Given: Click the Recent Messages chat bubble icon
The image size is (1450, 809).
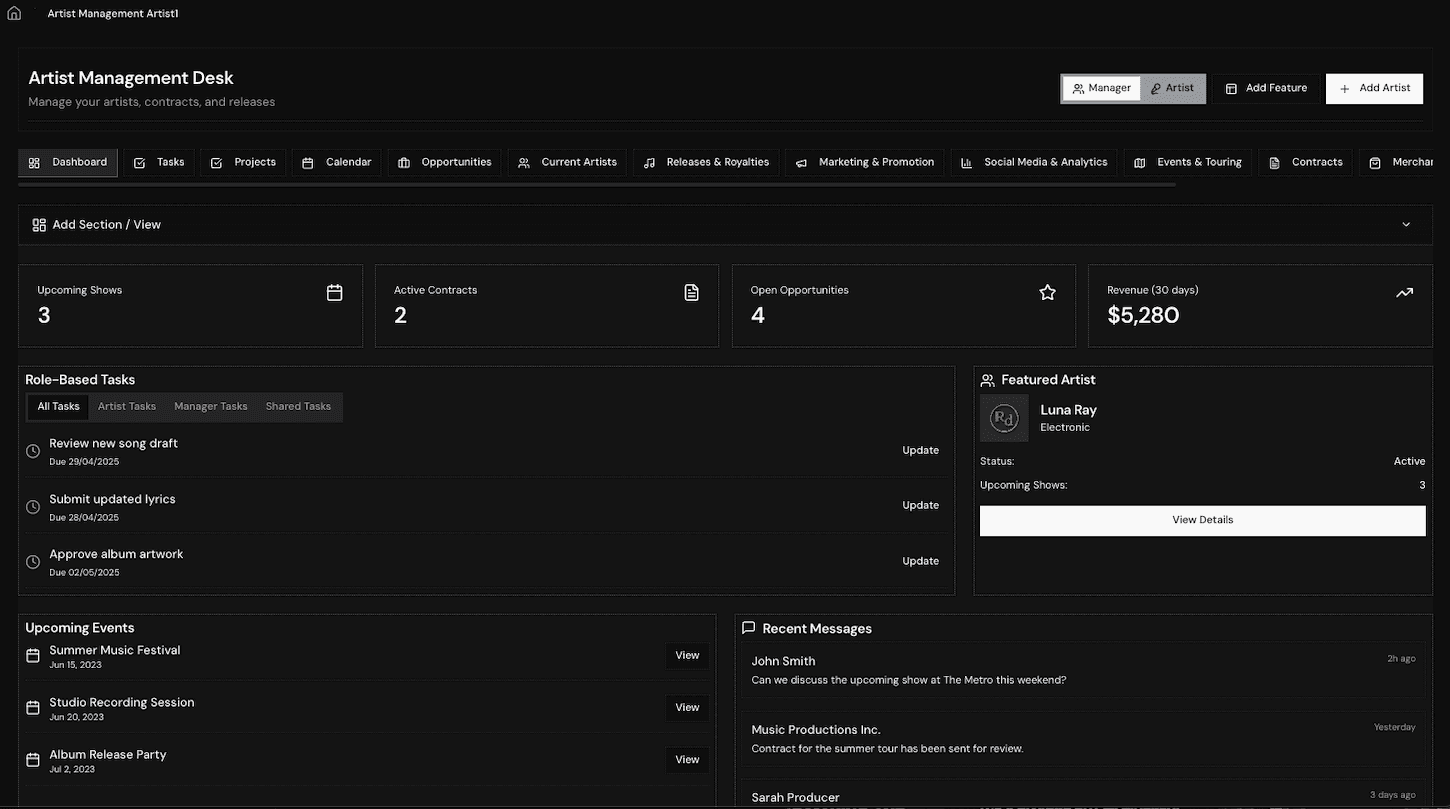Looking at the screenshot, I should [748, 628].
